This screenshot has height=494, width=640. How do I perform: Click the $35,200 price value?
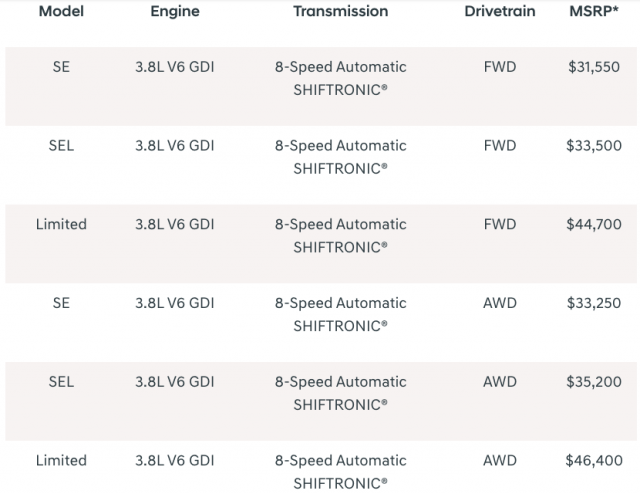coord(594,382)
